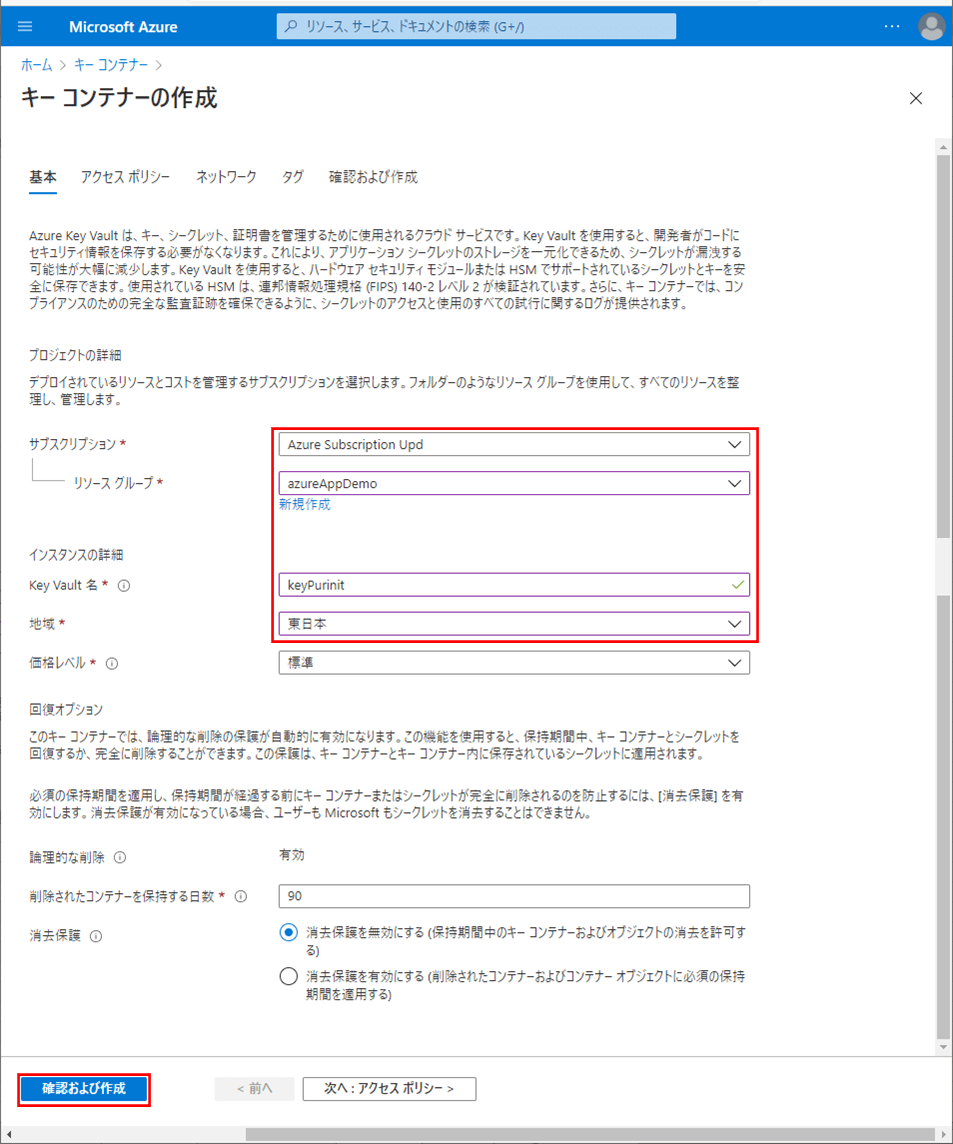
Task: Open the more options ellipsis in header
Action: 892,27
